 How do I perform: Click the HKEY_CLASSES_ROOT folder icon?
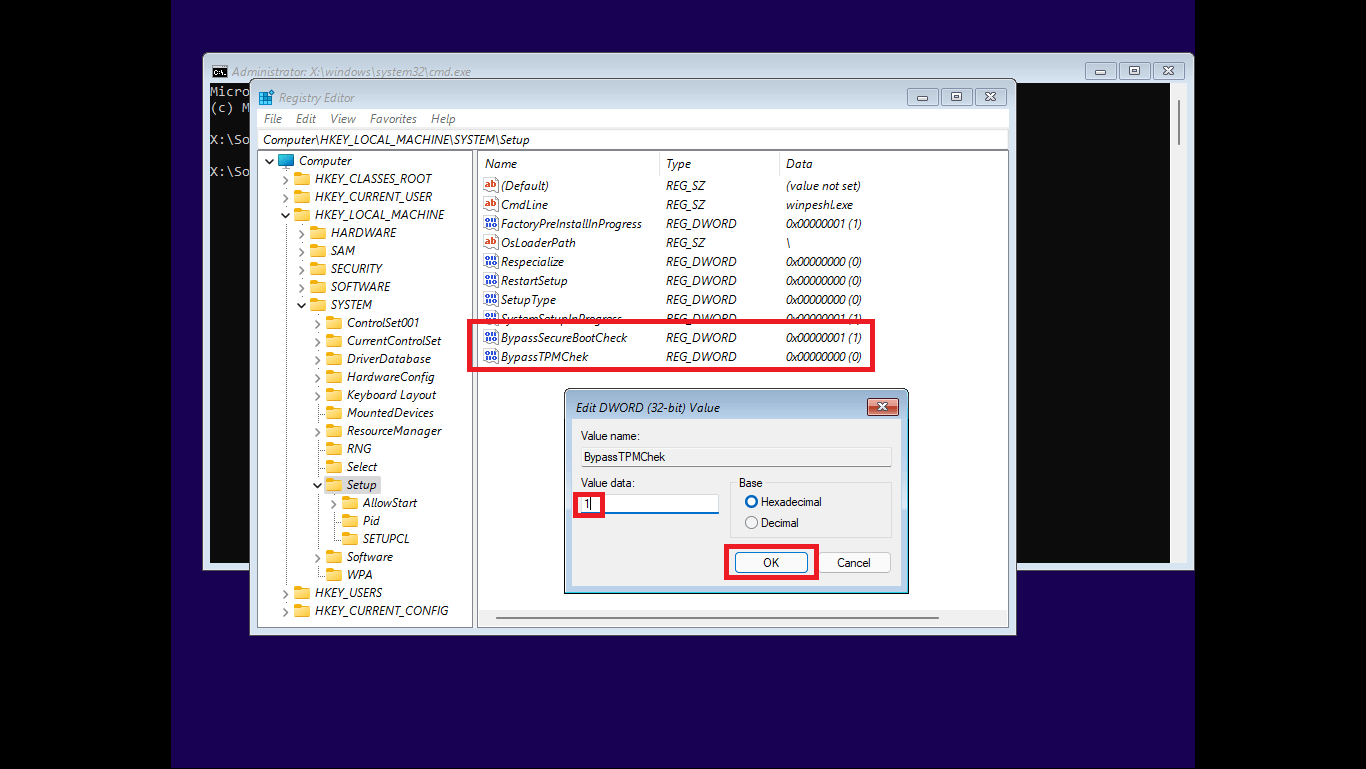click(302, 178)
